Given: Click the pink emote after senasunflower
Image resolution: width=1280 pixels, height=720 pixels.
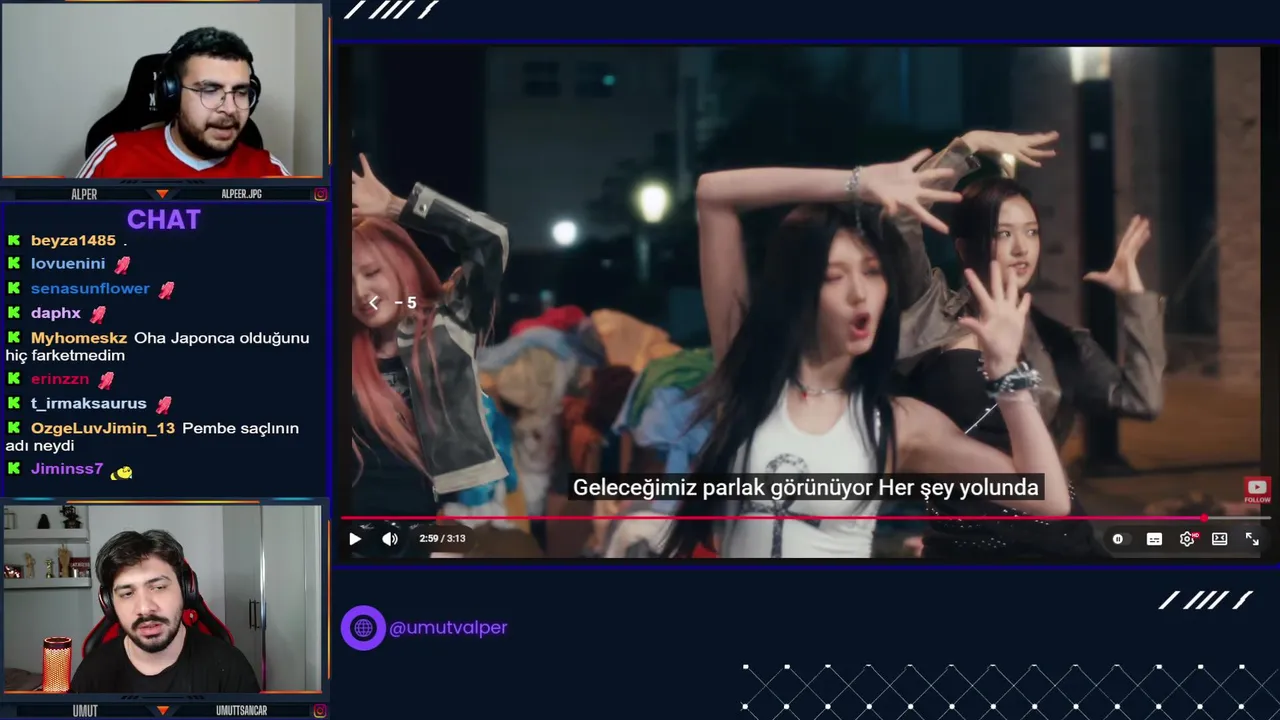Looking at the screenshot, I should 166,290.
